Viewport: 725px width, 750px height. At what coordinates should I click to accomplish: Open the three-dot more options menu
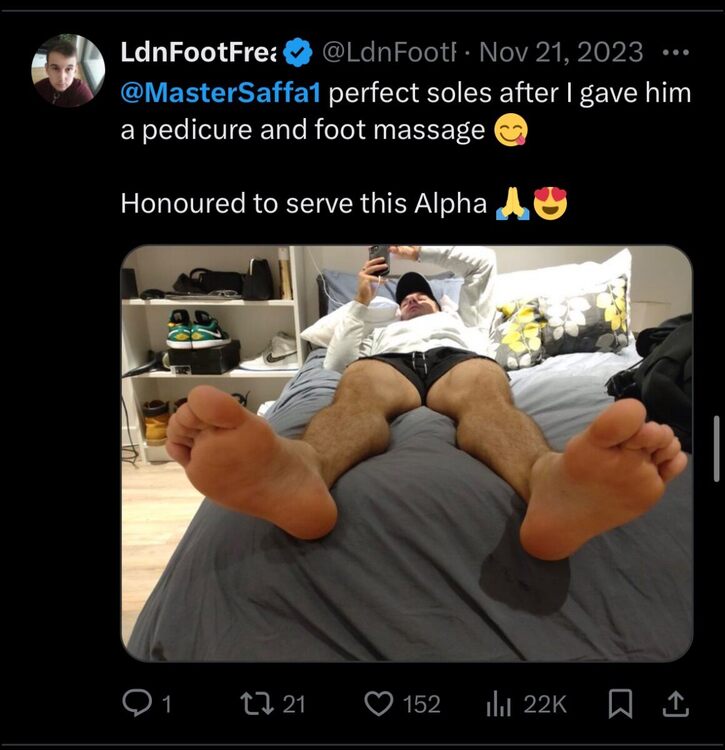[676, 52]
